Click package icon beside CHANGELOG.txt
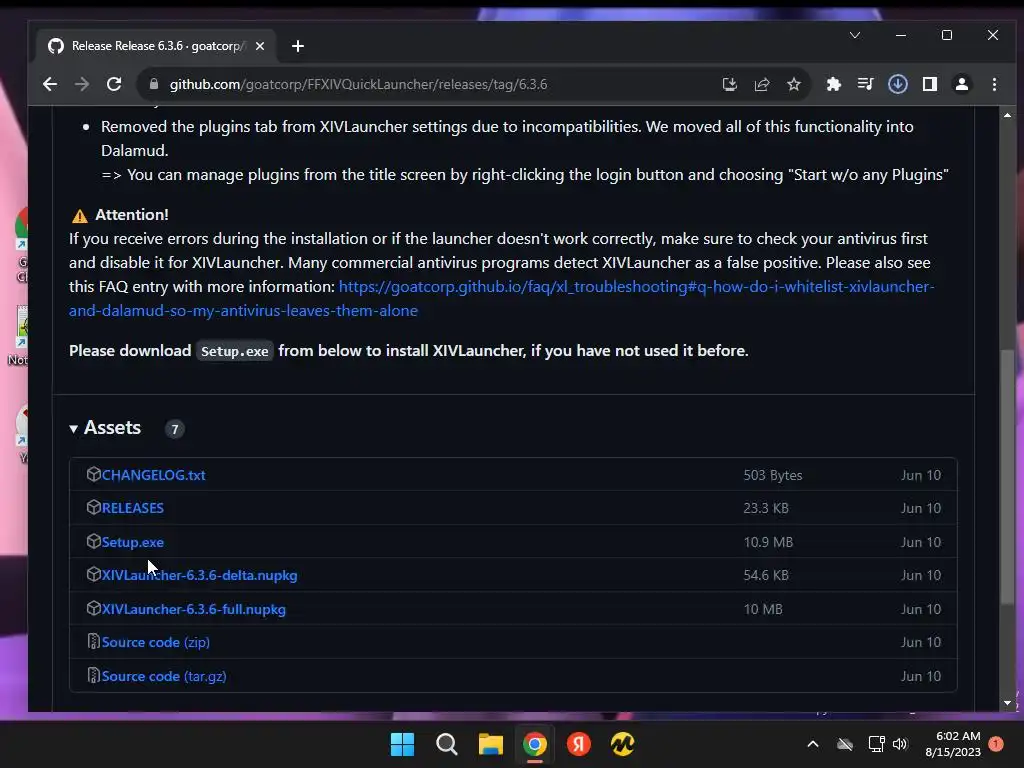 [93, 475]
